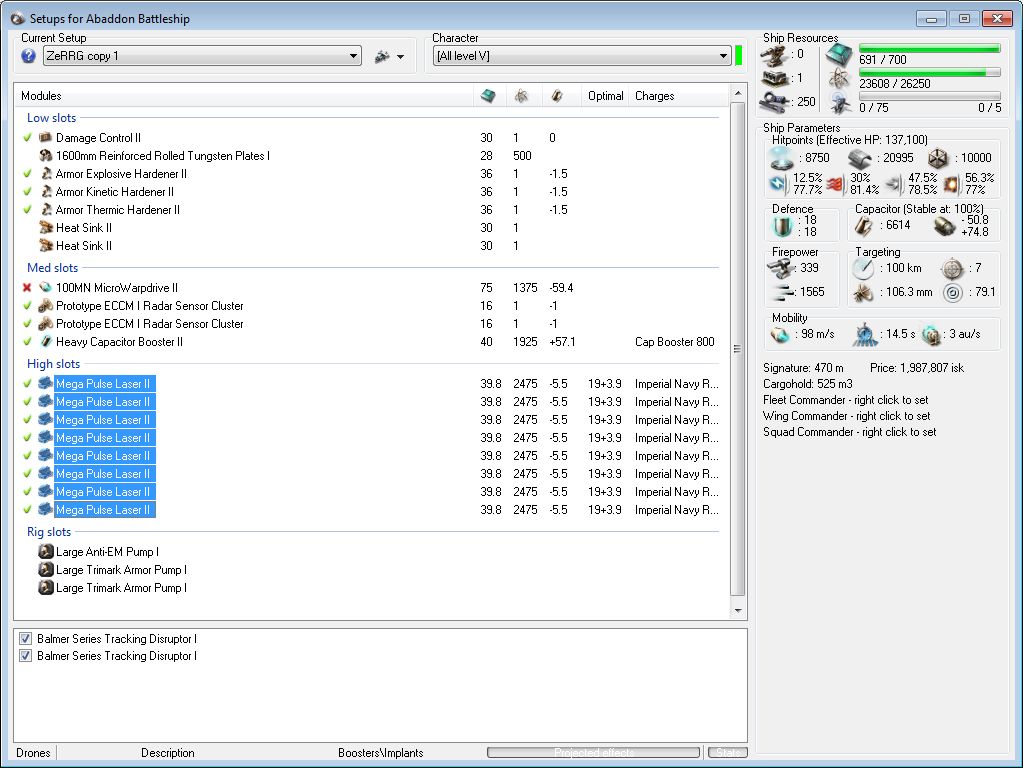Click the targeting range icon showing 100 km

pos(863,268)
